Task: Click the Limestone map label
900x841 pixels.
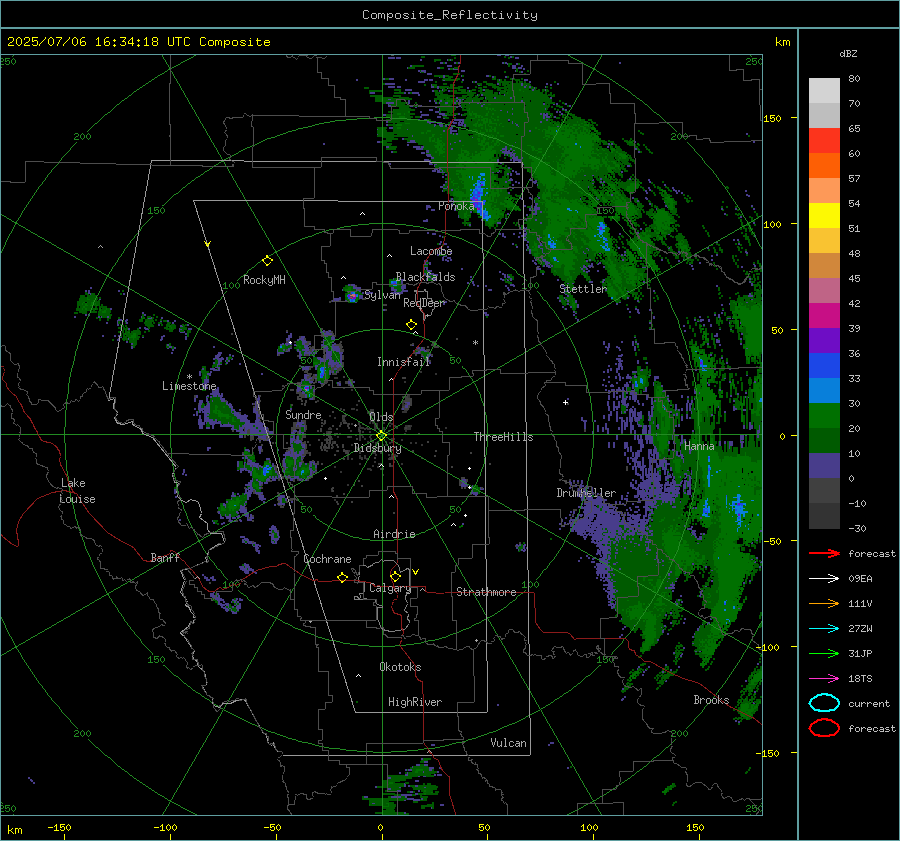Action: tap(189, 386)
